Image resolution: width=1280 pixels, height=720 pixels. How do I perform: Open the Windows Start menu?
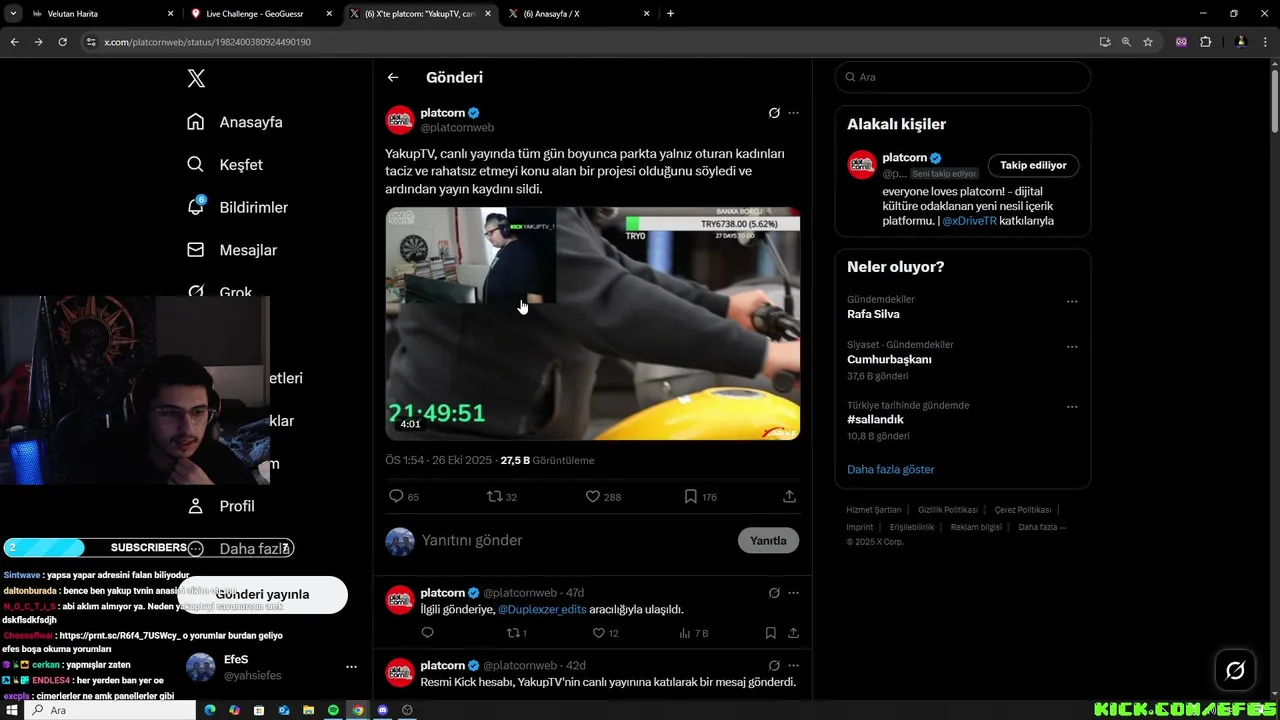pos(12,710)
